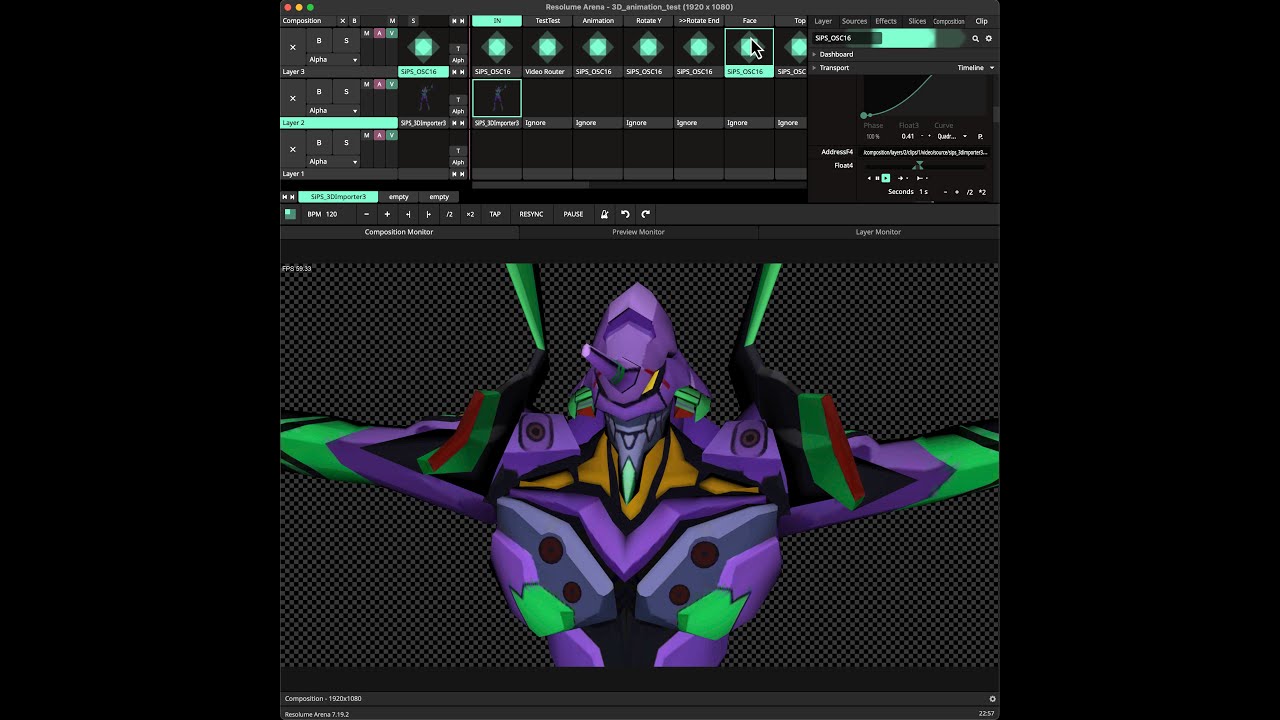
Task: Click the BPM nudge-back icon
Action: 408,214
